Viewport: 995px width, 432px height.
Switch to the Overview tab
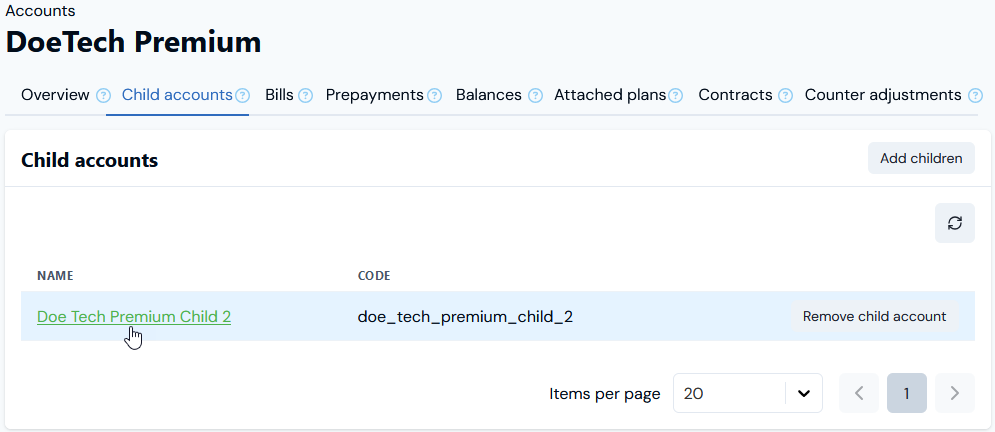coord(55,95)
